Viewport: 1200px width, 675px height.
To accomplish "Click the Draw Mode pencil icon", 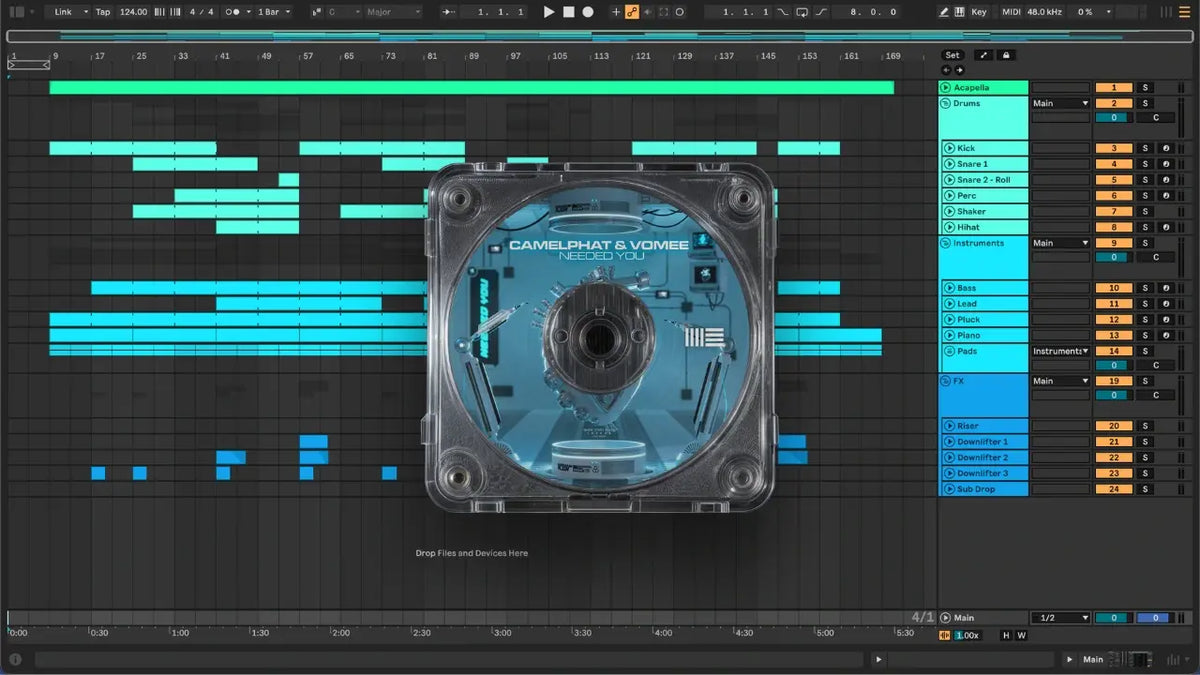I will [945, 12].
